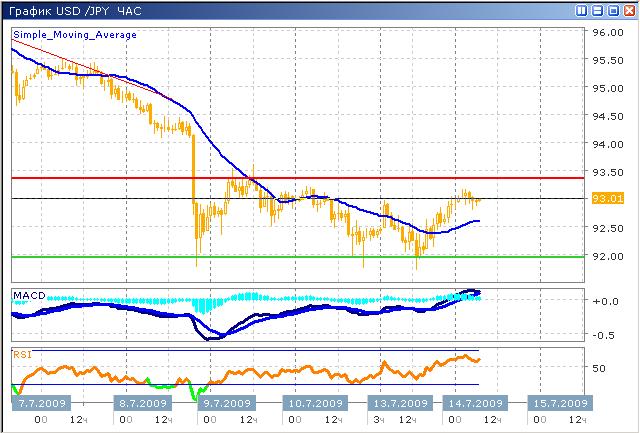Click the vertical split pause-like title bar icon

point(582,10)
